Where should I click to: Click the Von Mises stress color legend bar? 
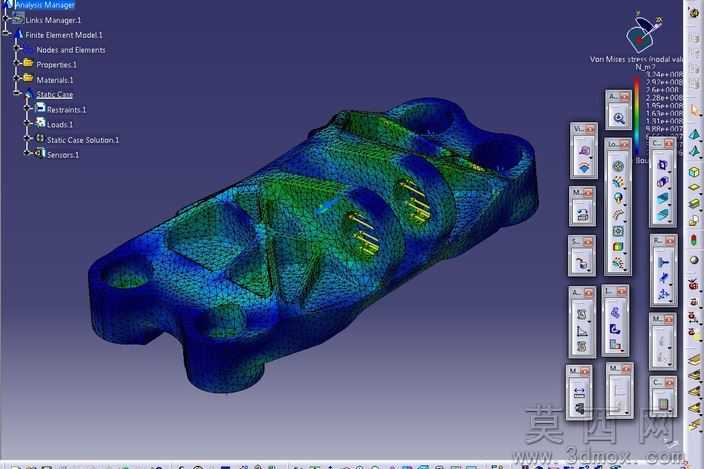(x=637, y=115)
